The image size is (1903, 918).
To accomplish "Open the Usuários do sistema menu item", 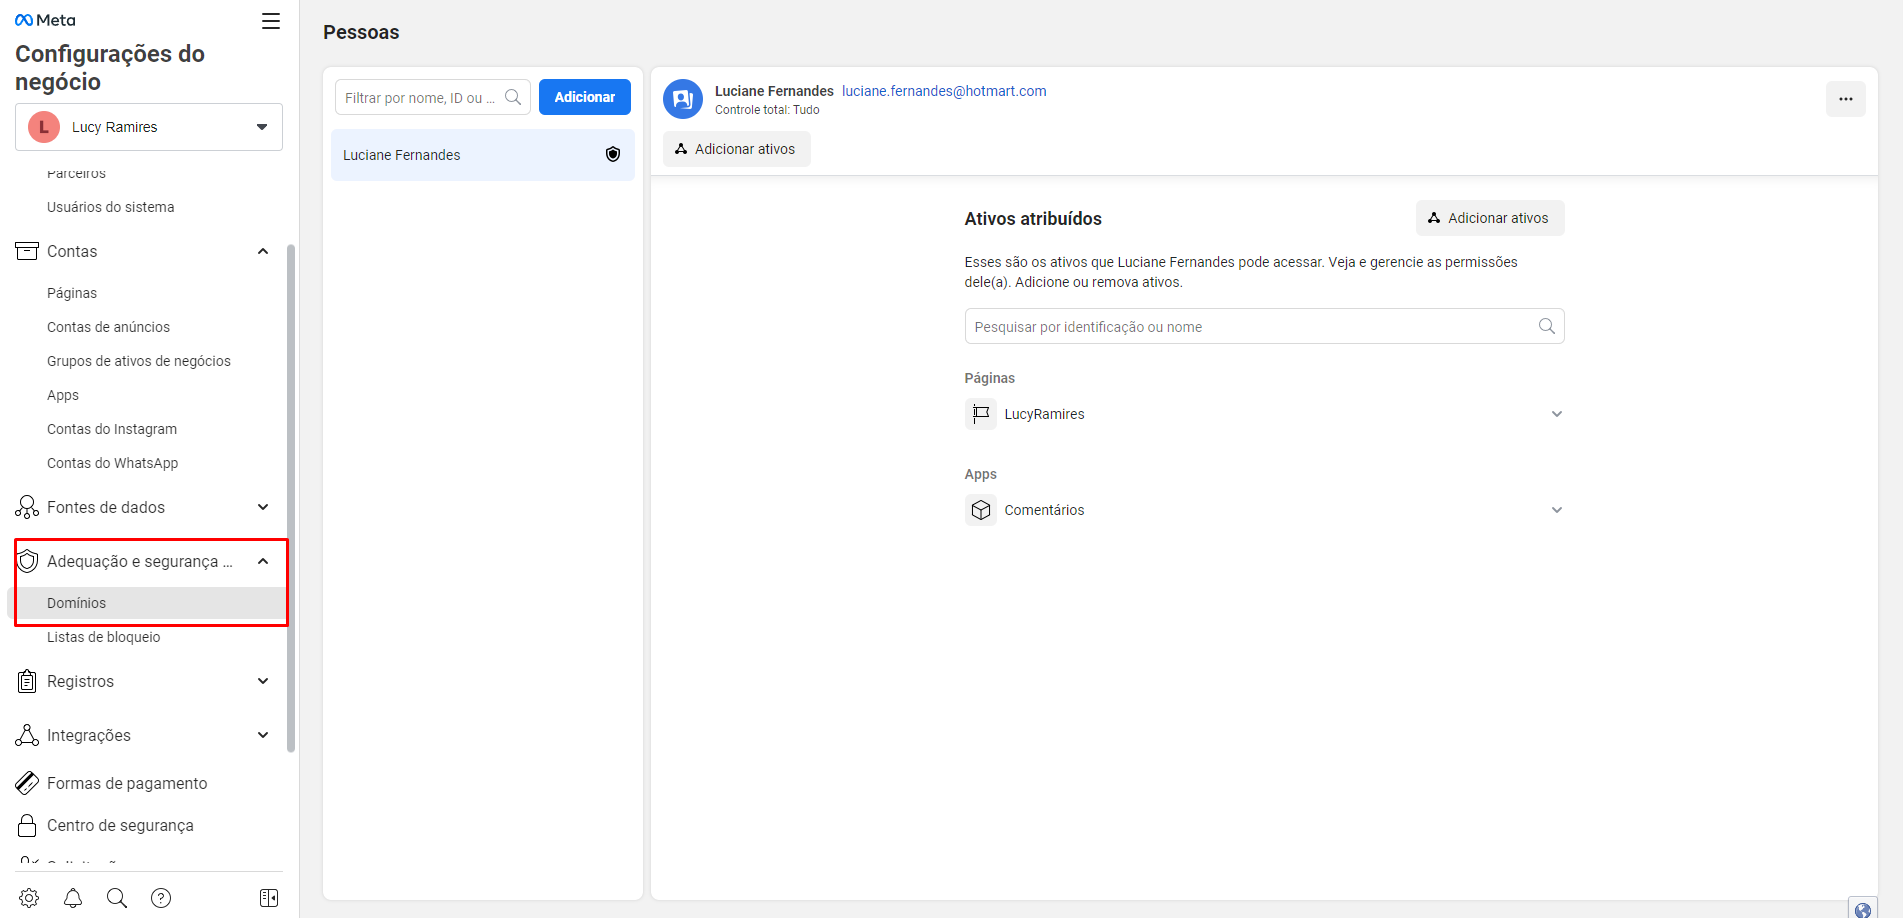I will point(111,207).
